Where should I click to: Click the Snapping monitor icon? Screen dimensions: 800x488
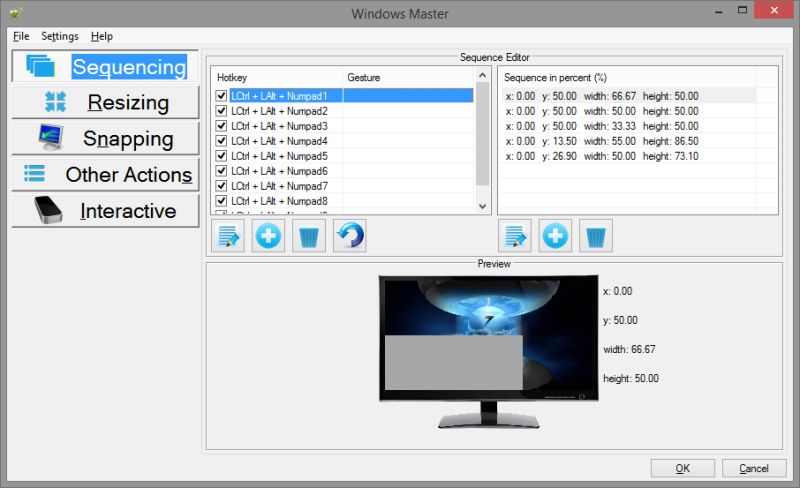point(51,137)
